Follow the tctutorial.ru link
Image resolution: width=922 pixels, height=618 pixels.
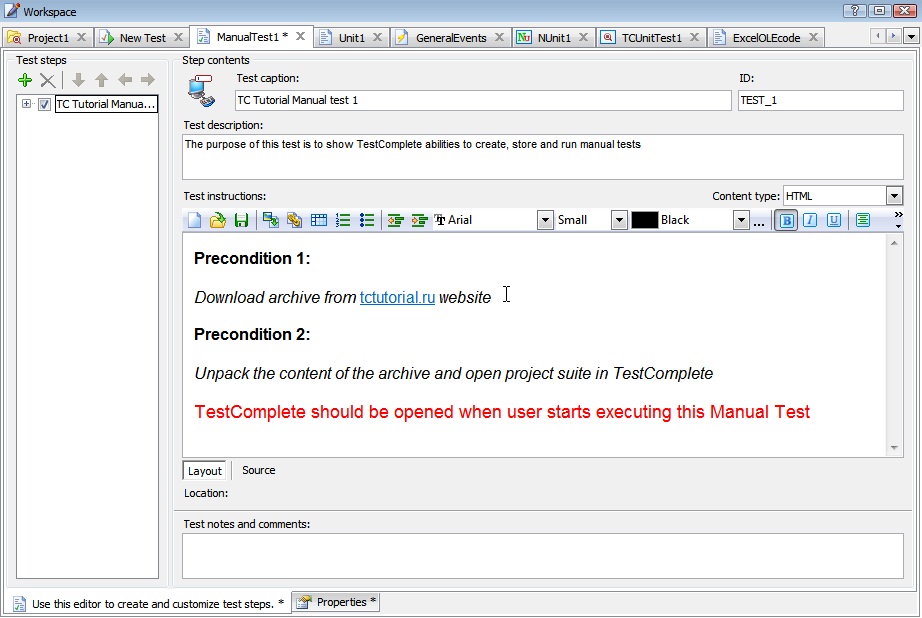coord(397,298)
